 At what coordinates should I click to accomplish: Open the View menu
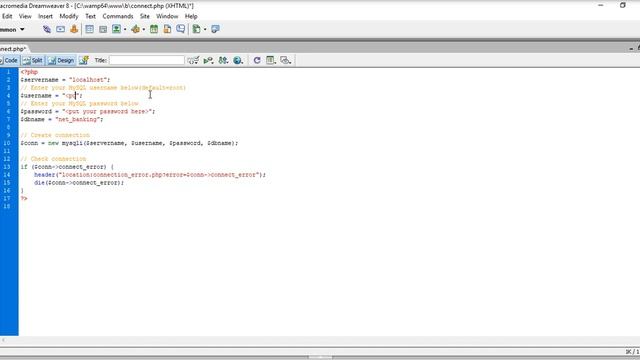pyautogui.click(x=25, y=16)
